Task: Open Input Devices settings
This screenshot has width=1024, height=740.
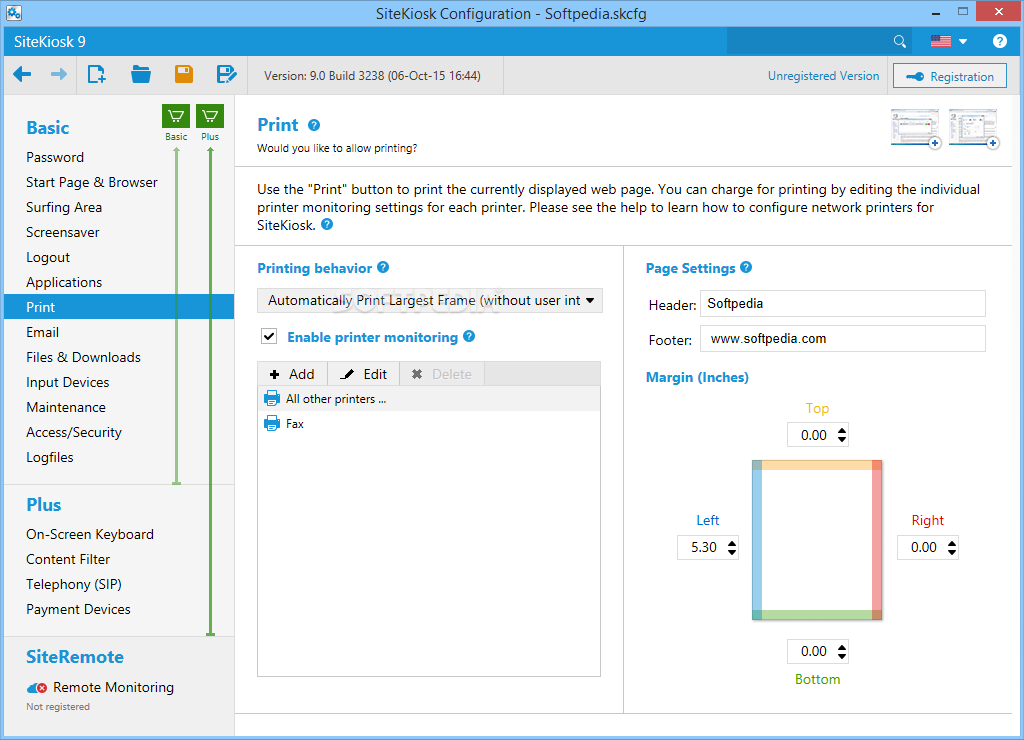Action: tap(68, 382)
